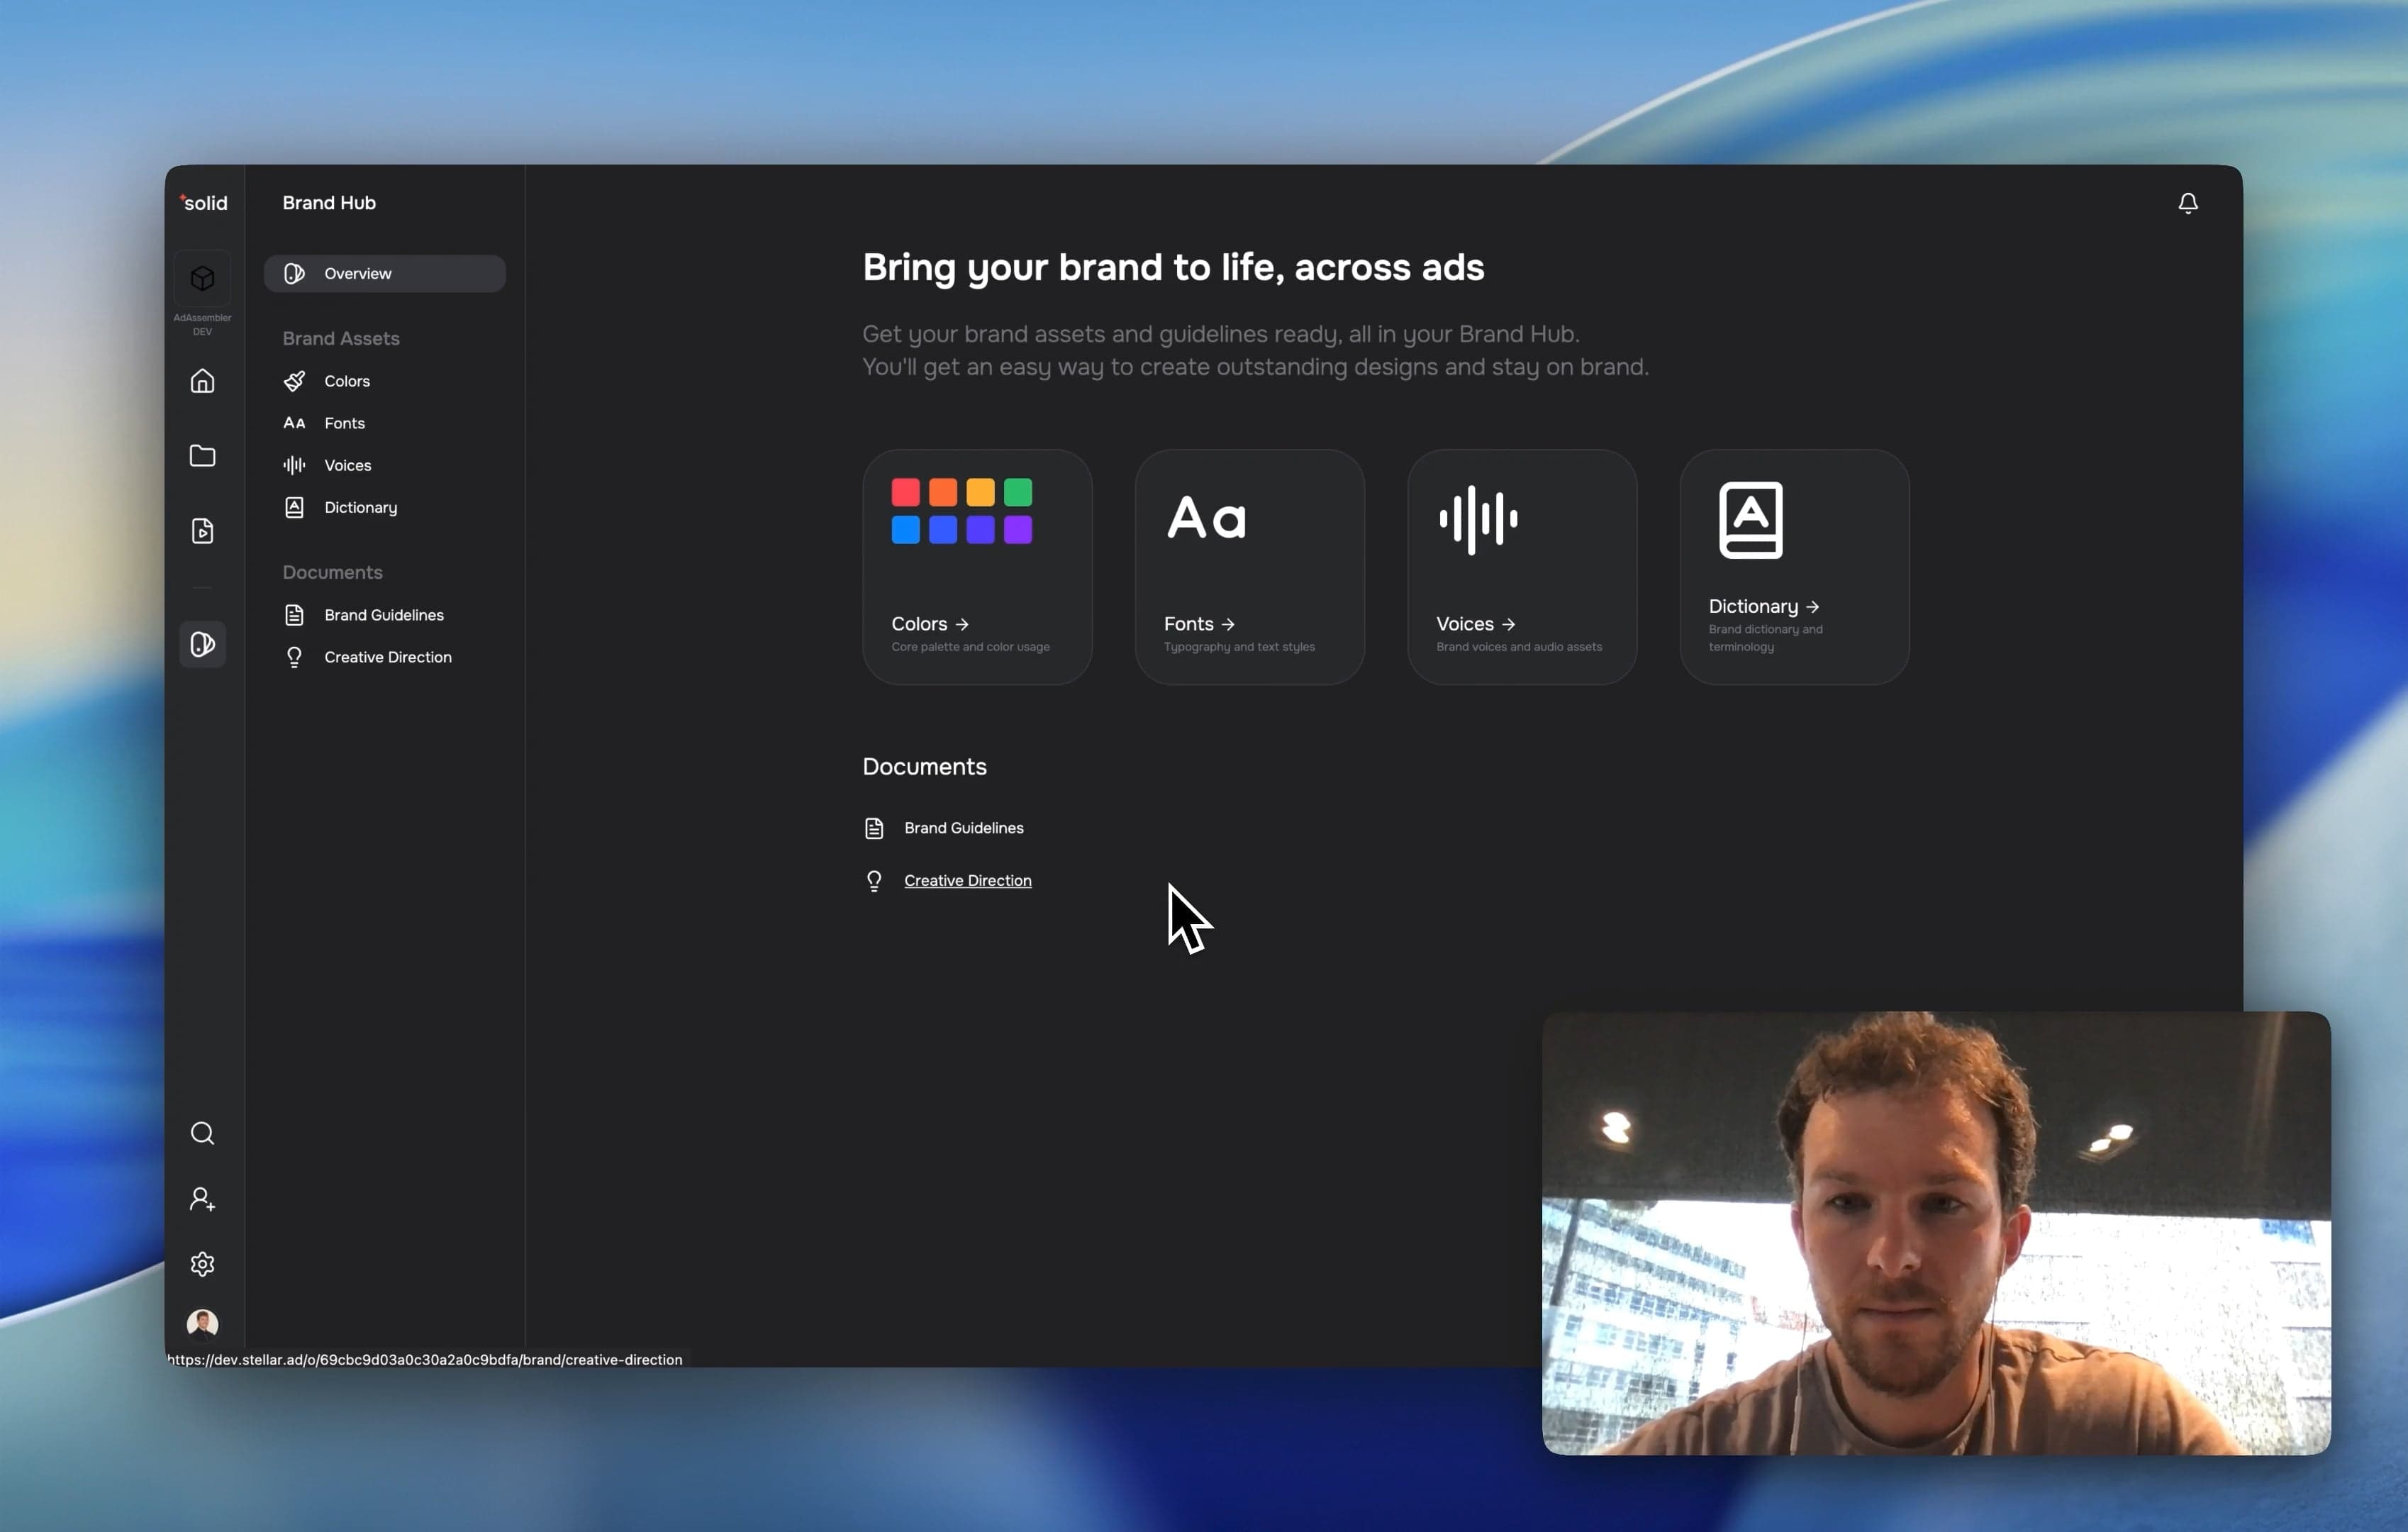Open the Dictionary card
Viewport: 2408px width, 1532px height.
1795,567
